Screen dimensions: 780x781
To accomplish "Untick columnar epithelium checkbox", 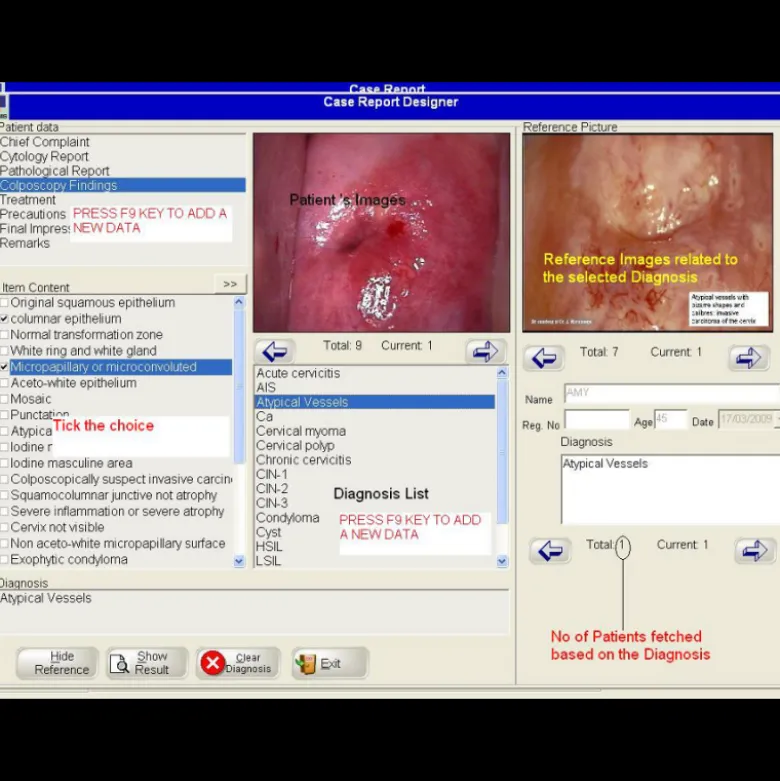I will coord(4,318).
